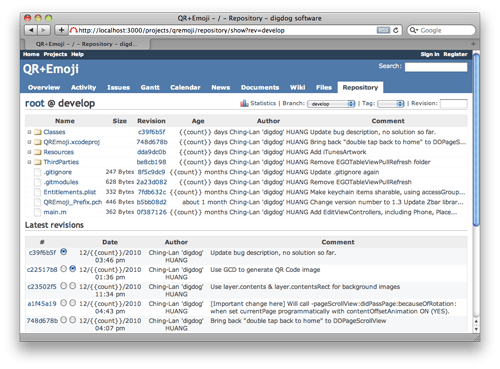Screen dimensions: 500x369
Task: Click the main.m file icon
Action: click(x=38, y=212)
